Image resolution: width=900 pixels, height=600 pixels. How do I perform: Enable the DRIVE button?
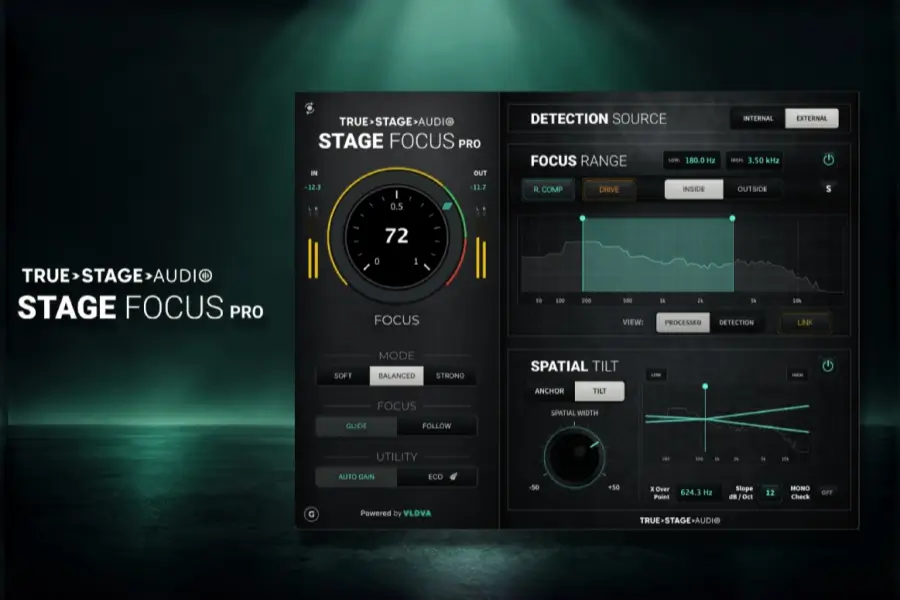(609, 189)
